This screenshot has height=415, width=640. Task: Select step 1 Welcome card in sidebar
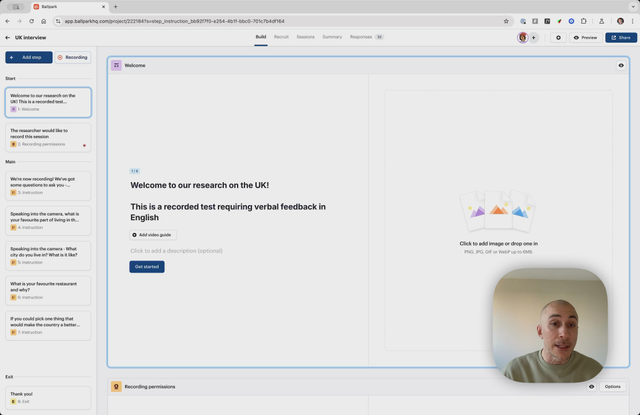(x=48, y=102)
